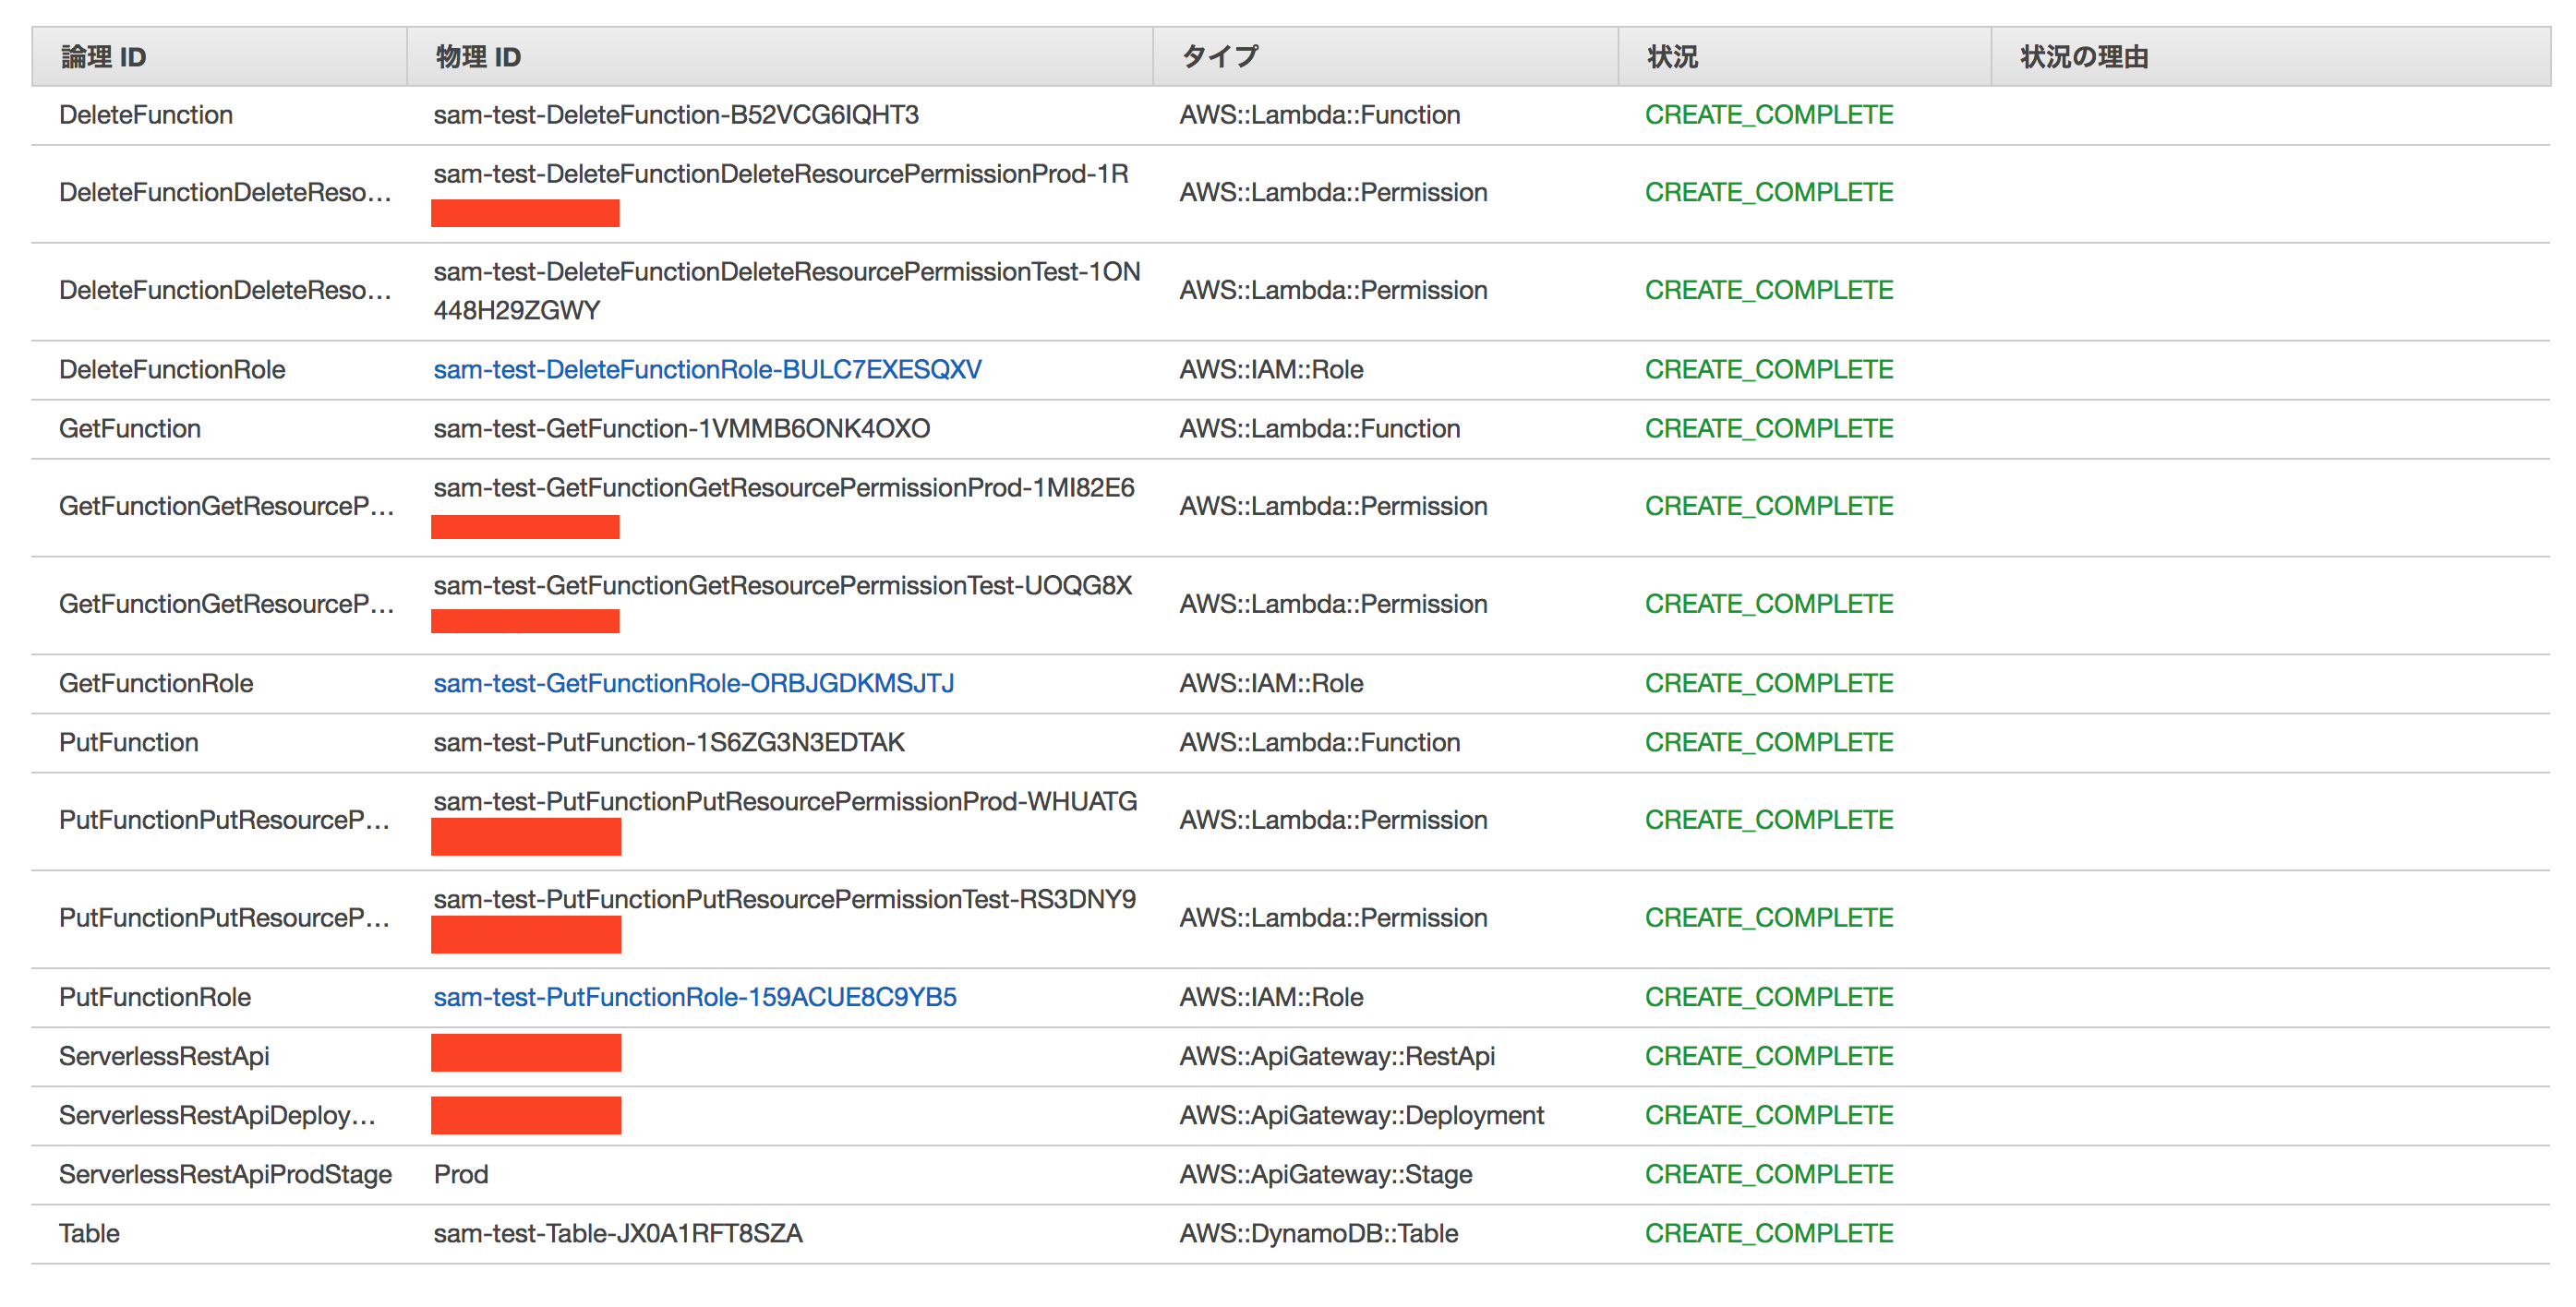Select sam-test-GetFunctionGetResourcePermissionProd-1MI82E6 physical ID
The width and height of the screenshot is (2576, 1307).
(x=784, y=489)
